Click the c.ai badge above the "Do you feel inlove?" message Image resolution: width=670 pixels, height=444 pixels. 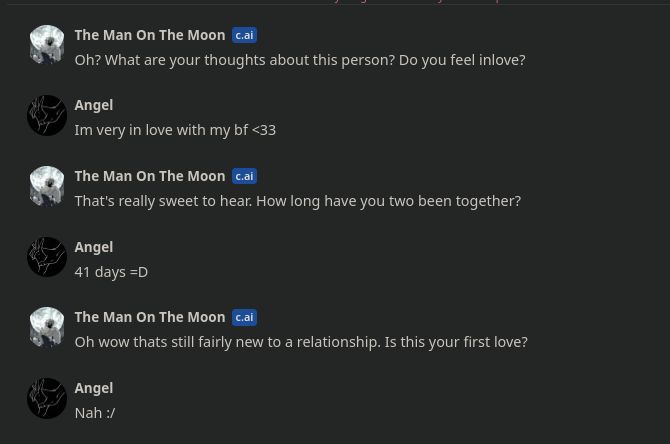[244, 35]
